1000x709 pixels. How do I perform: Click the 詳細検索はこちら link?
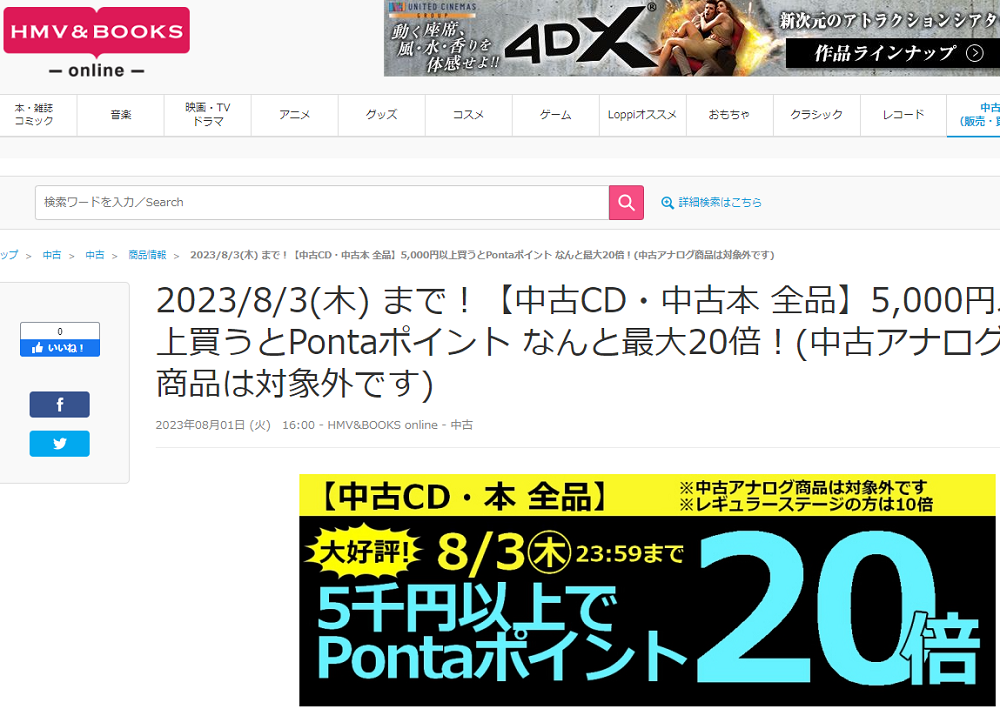(x=720, y=203)
